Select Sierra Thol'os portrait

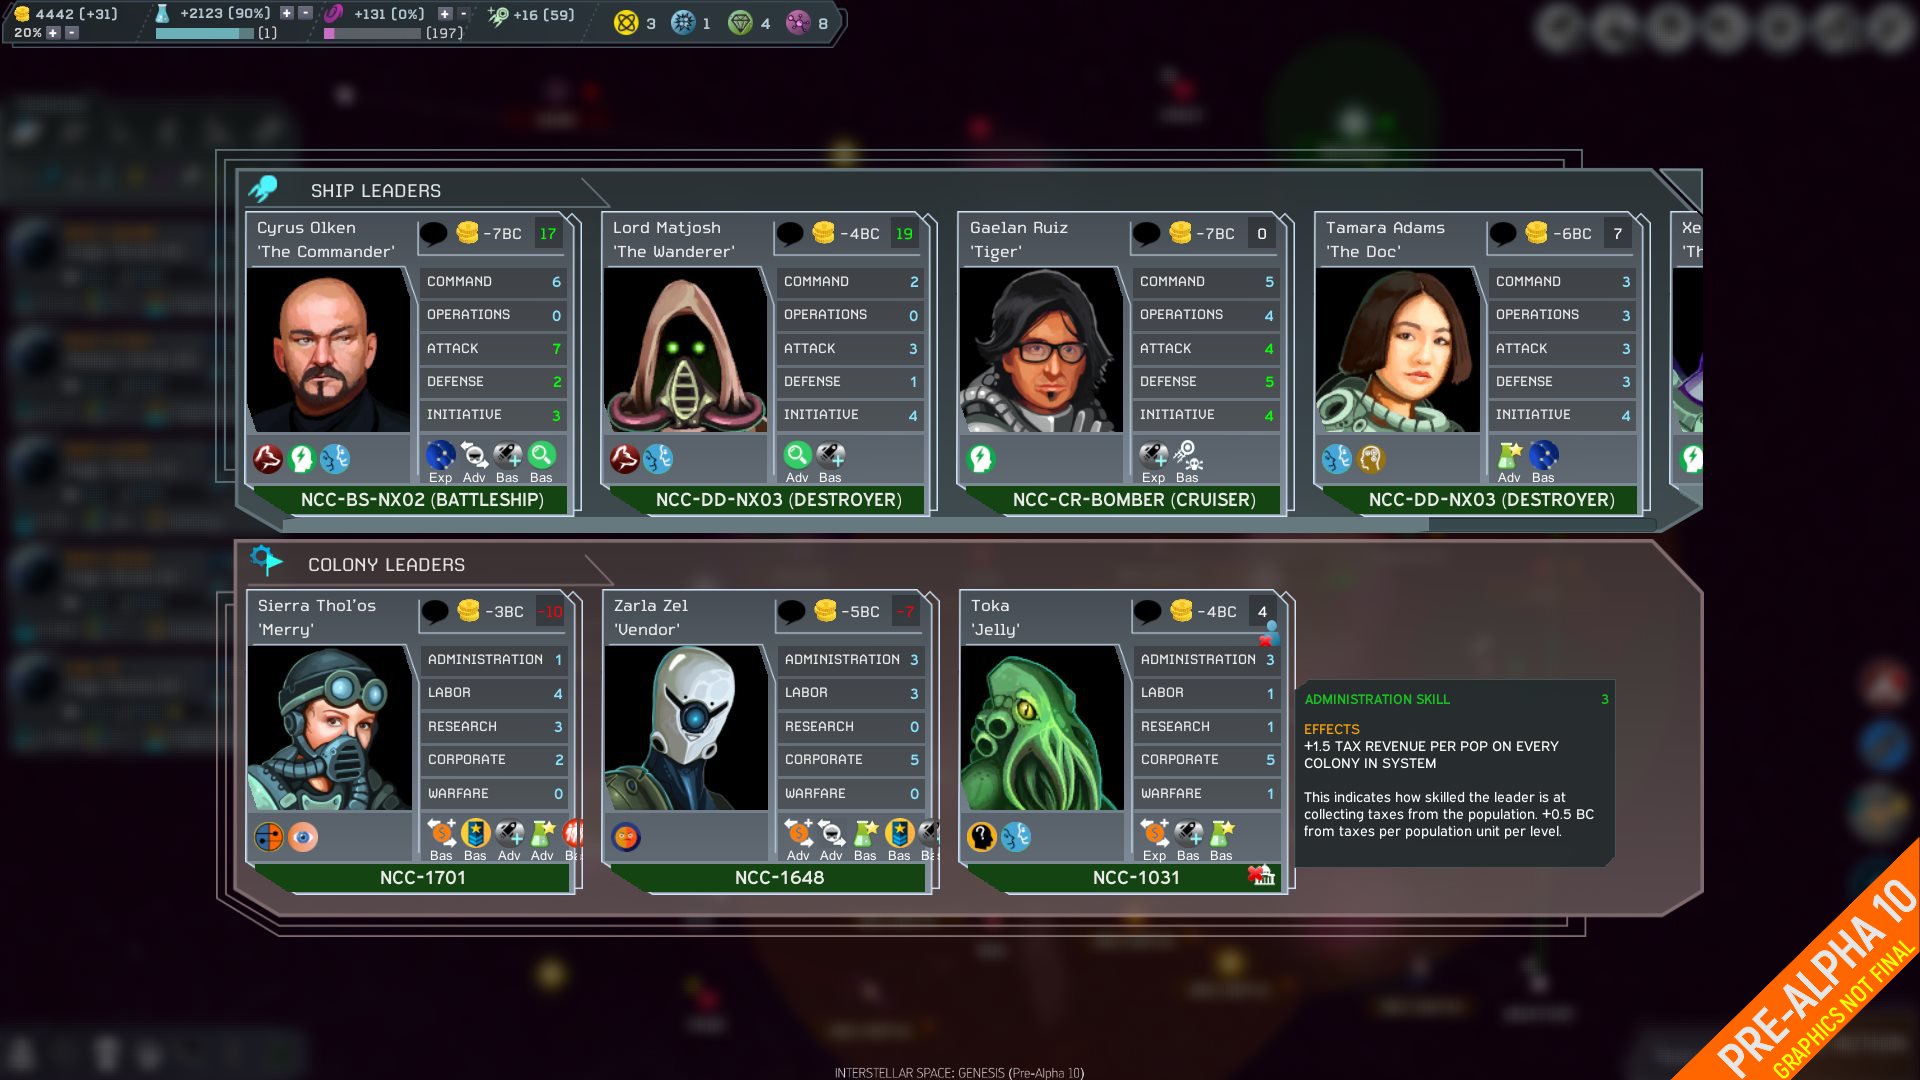tap(329, 728)
